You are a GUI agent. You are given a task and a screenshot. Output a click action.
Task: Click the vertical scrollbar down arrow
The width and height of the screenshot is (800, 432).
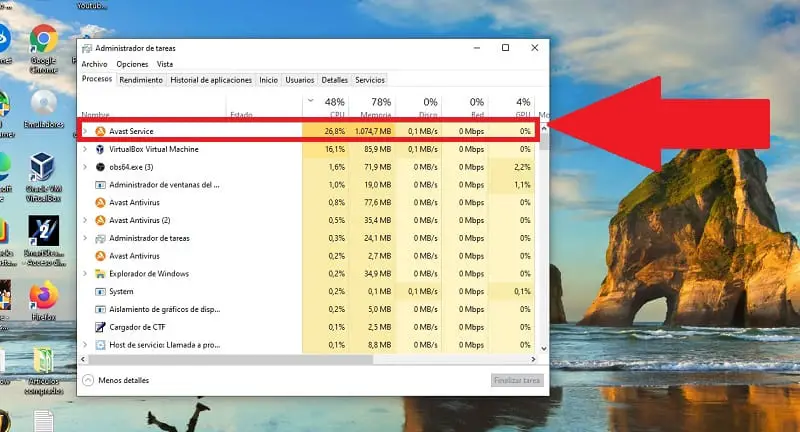pos(544,348)
